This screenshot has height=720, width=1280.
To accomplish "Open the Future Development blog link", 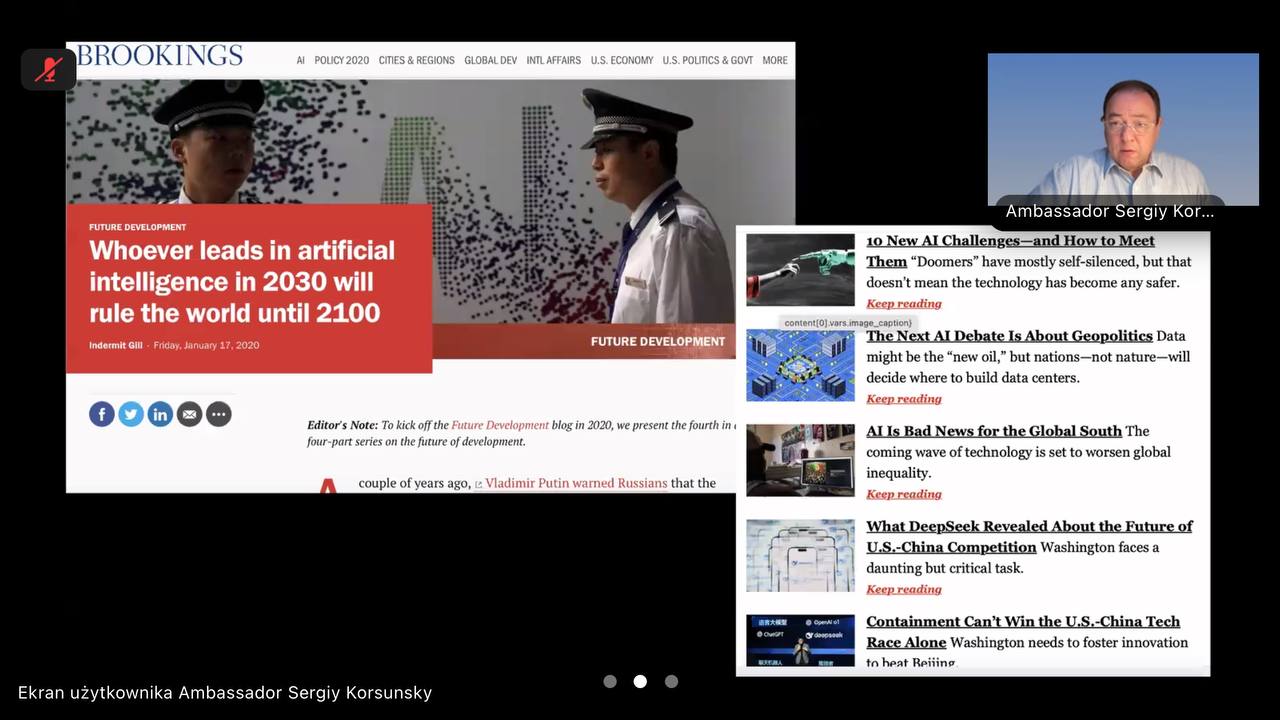I will [499, 425].
